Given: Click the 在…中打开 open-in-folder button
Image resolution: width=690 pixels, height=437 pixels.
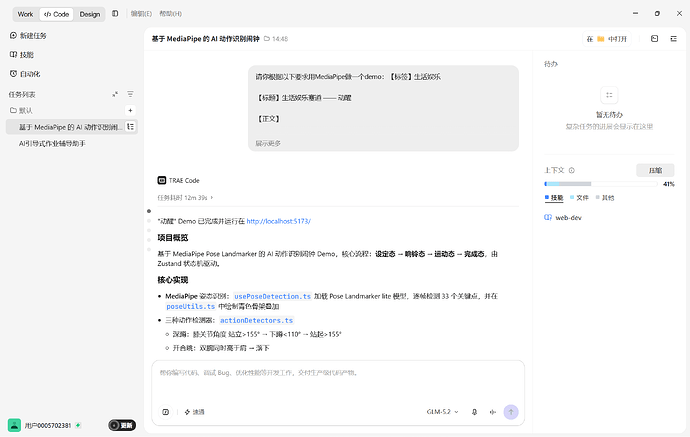Looking at the screenshot, I should pos(607,39).
